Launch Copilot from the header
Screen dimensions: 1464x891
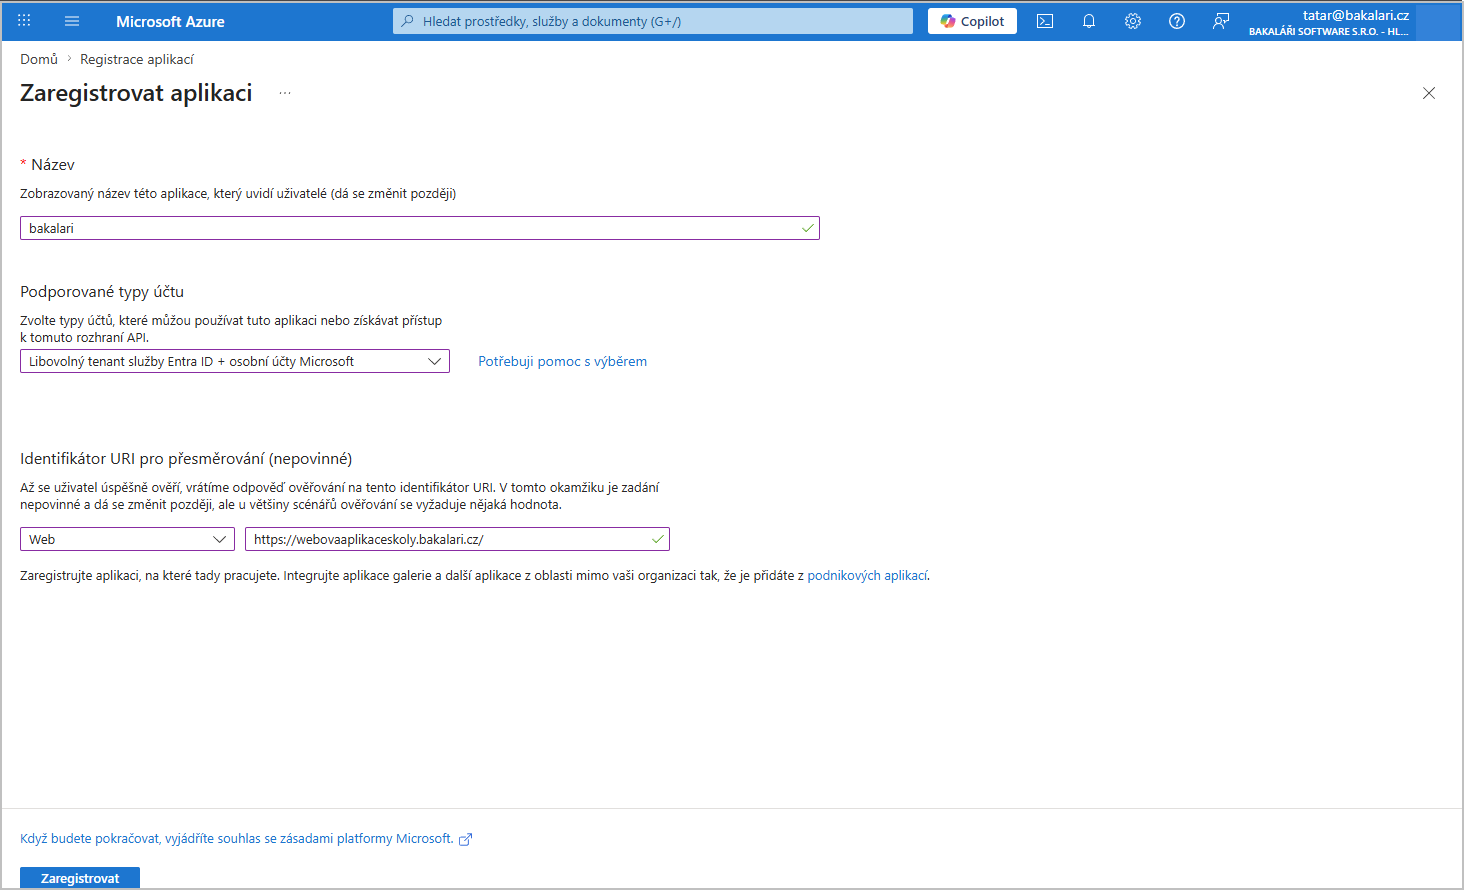[972, 21]
